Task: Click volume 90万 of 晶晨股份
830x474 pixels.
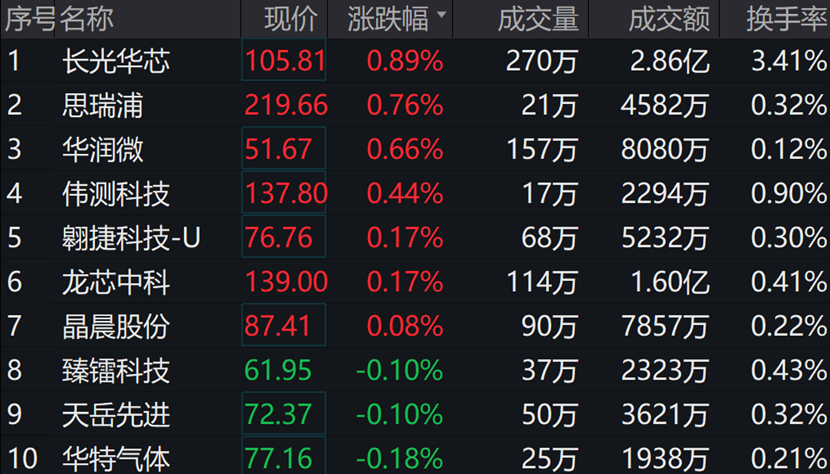Action: click(549, 326)
